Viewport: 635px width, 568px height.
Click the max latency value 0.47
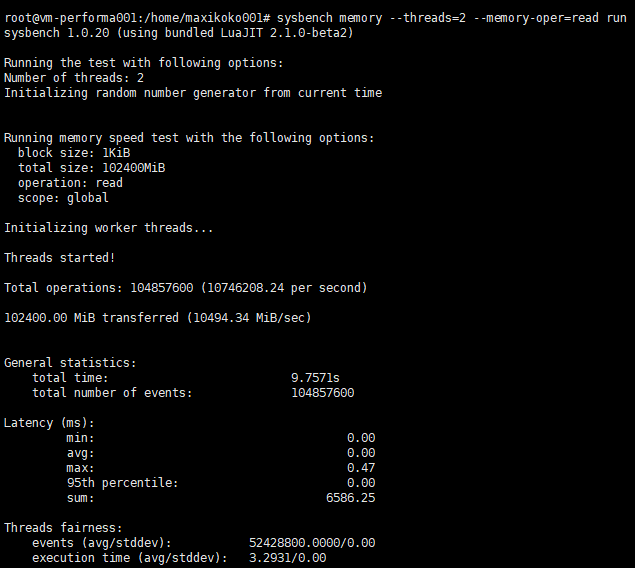coord(361,468)
